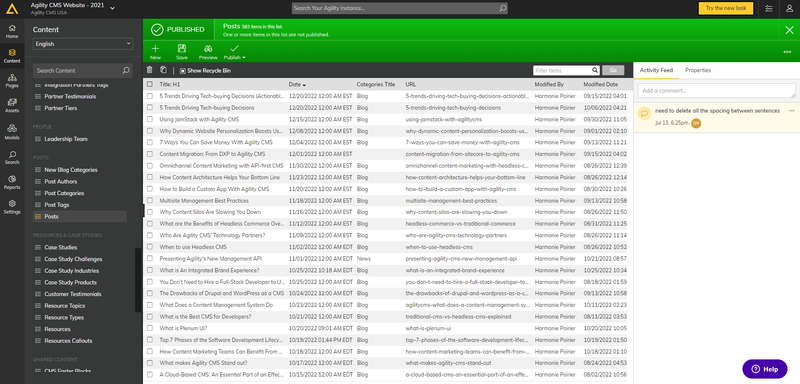
Task: Select checkbox for Why Content Silos Are Slowing You Down
Action: [x=149, y=212]
